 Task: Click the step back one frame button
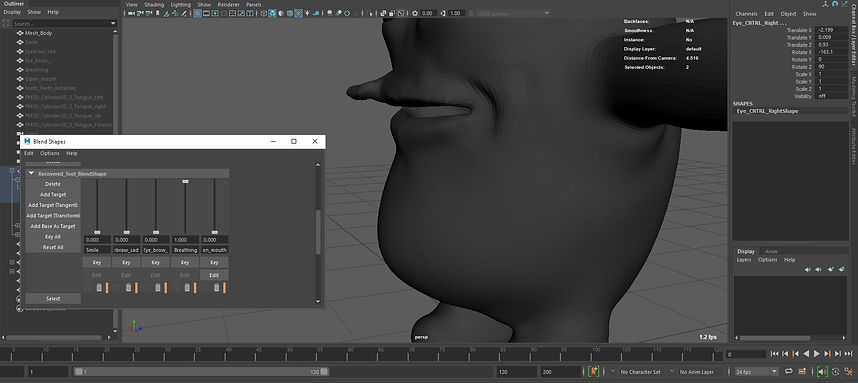pyautogui.click(x=785, y=354)
